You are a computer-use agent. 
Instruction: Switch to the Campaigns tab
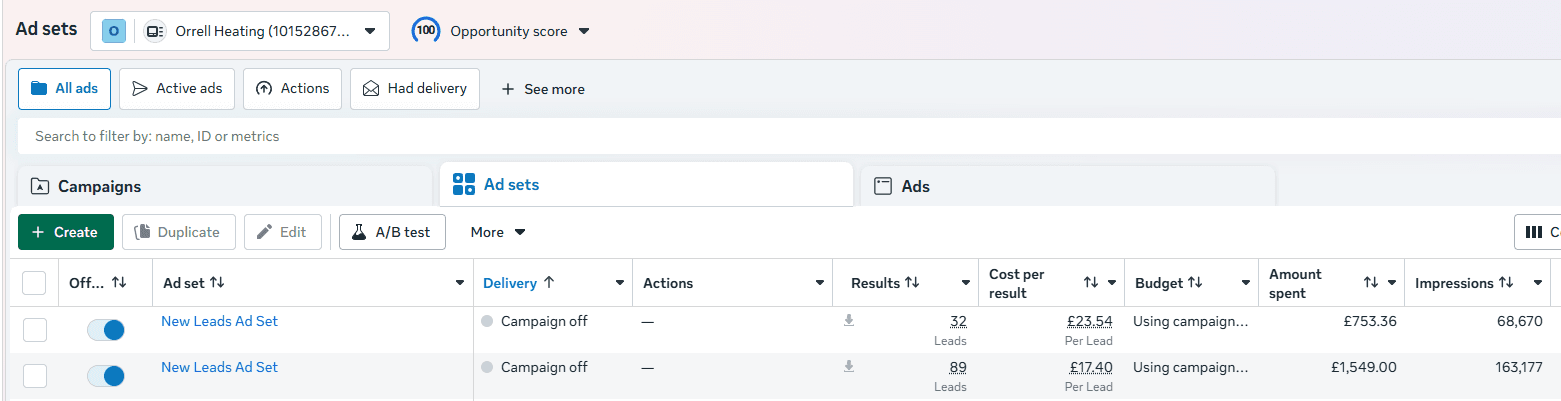[x=225, y=186]
